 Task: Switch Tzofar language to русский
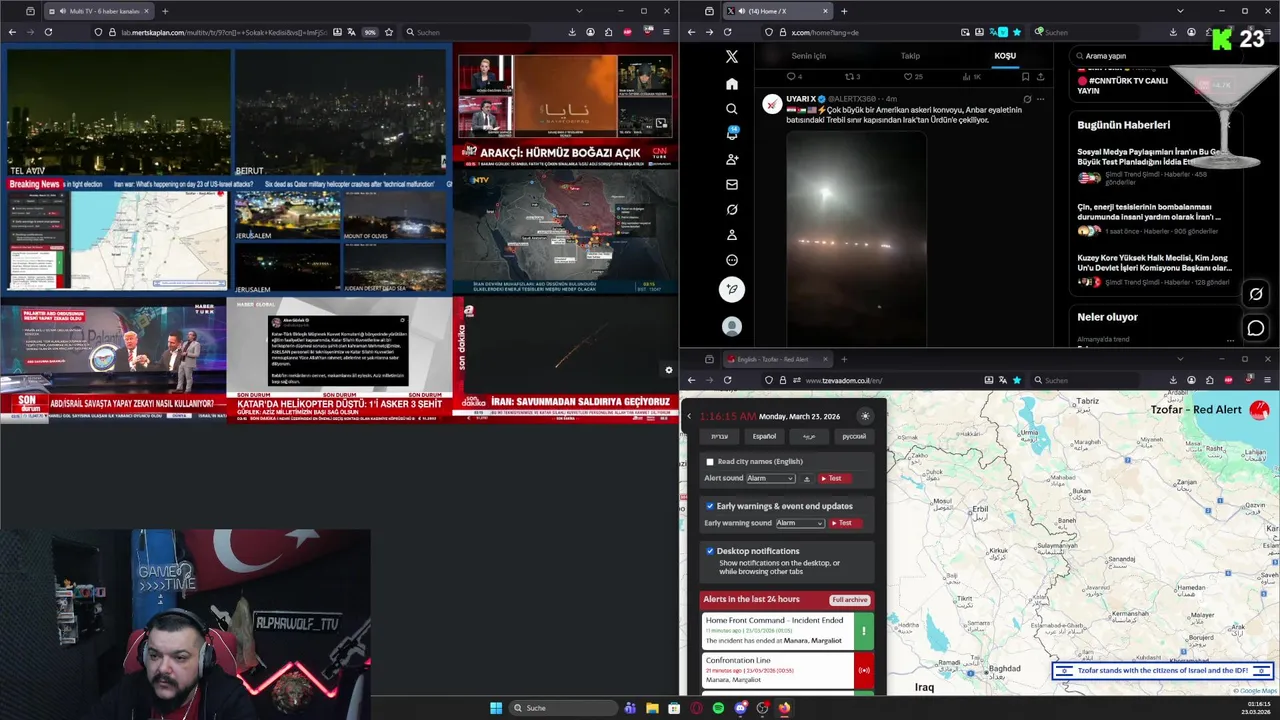(854, 436)
